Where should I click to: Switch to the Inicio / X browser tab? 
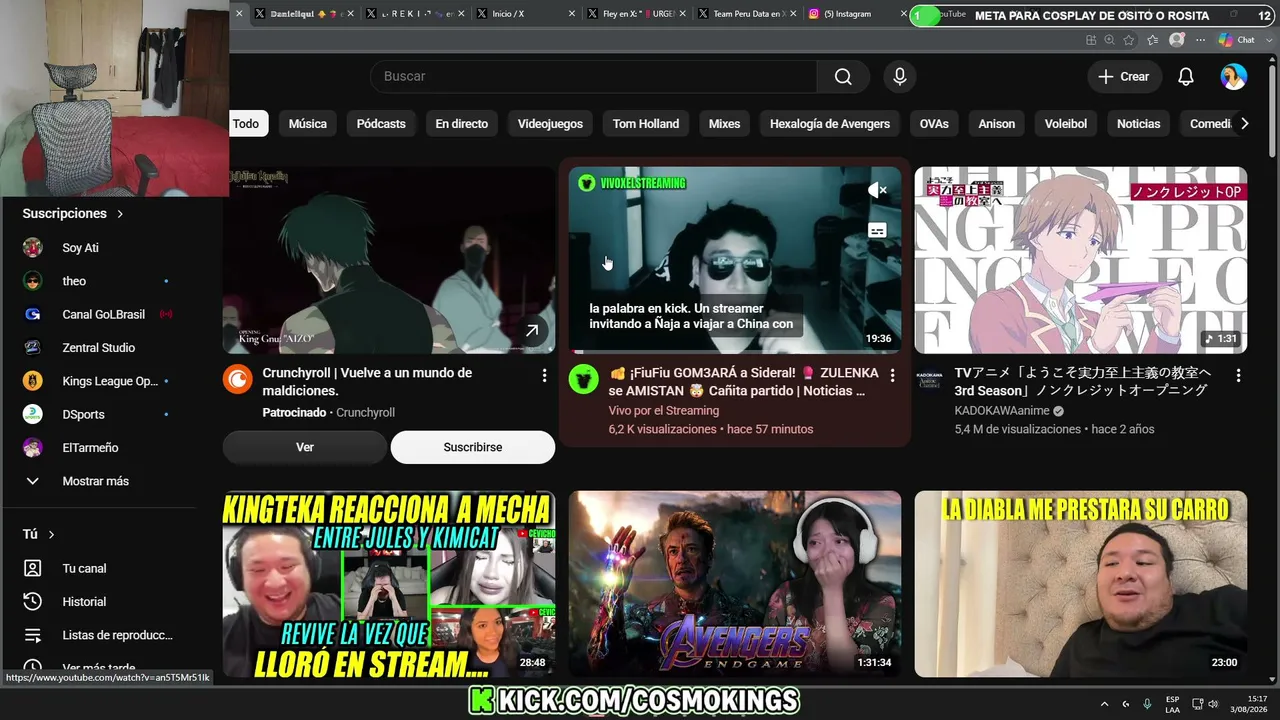pyautogui.click(x=525, y=14)
